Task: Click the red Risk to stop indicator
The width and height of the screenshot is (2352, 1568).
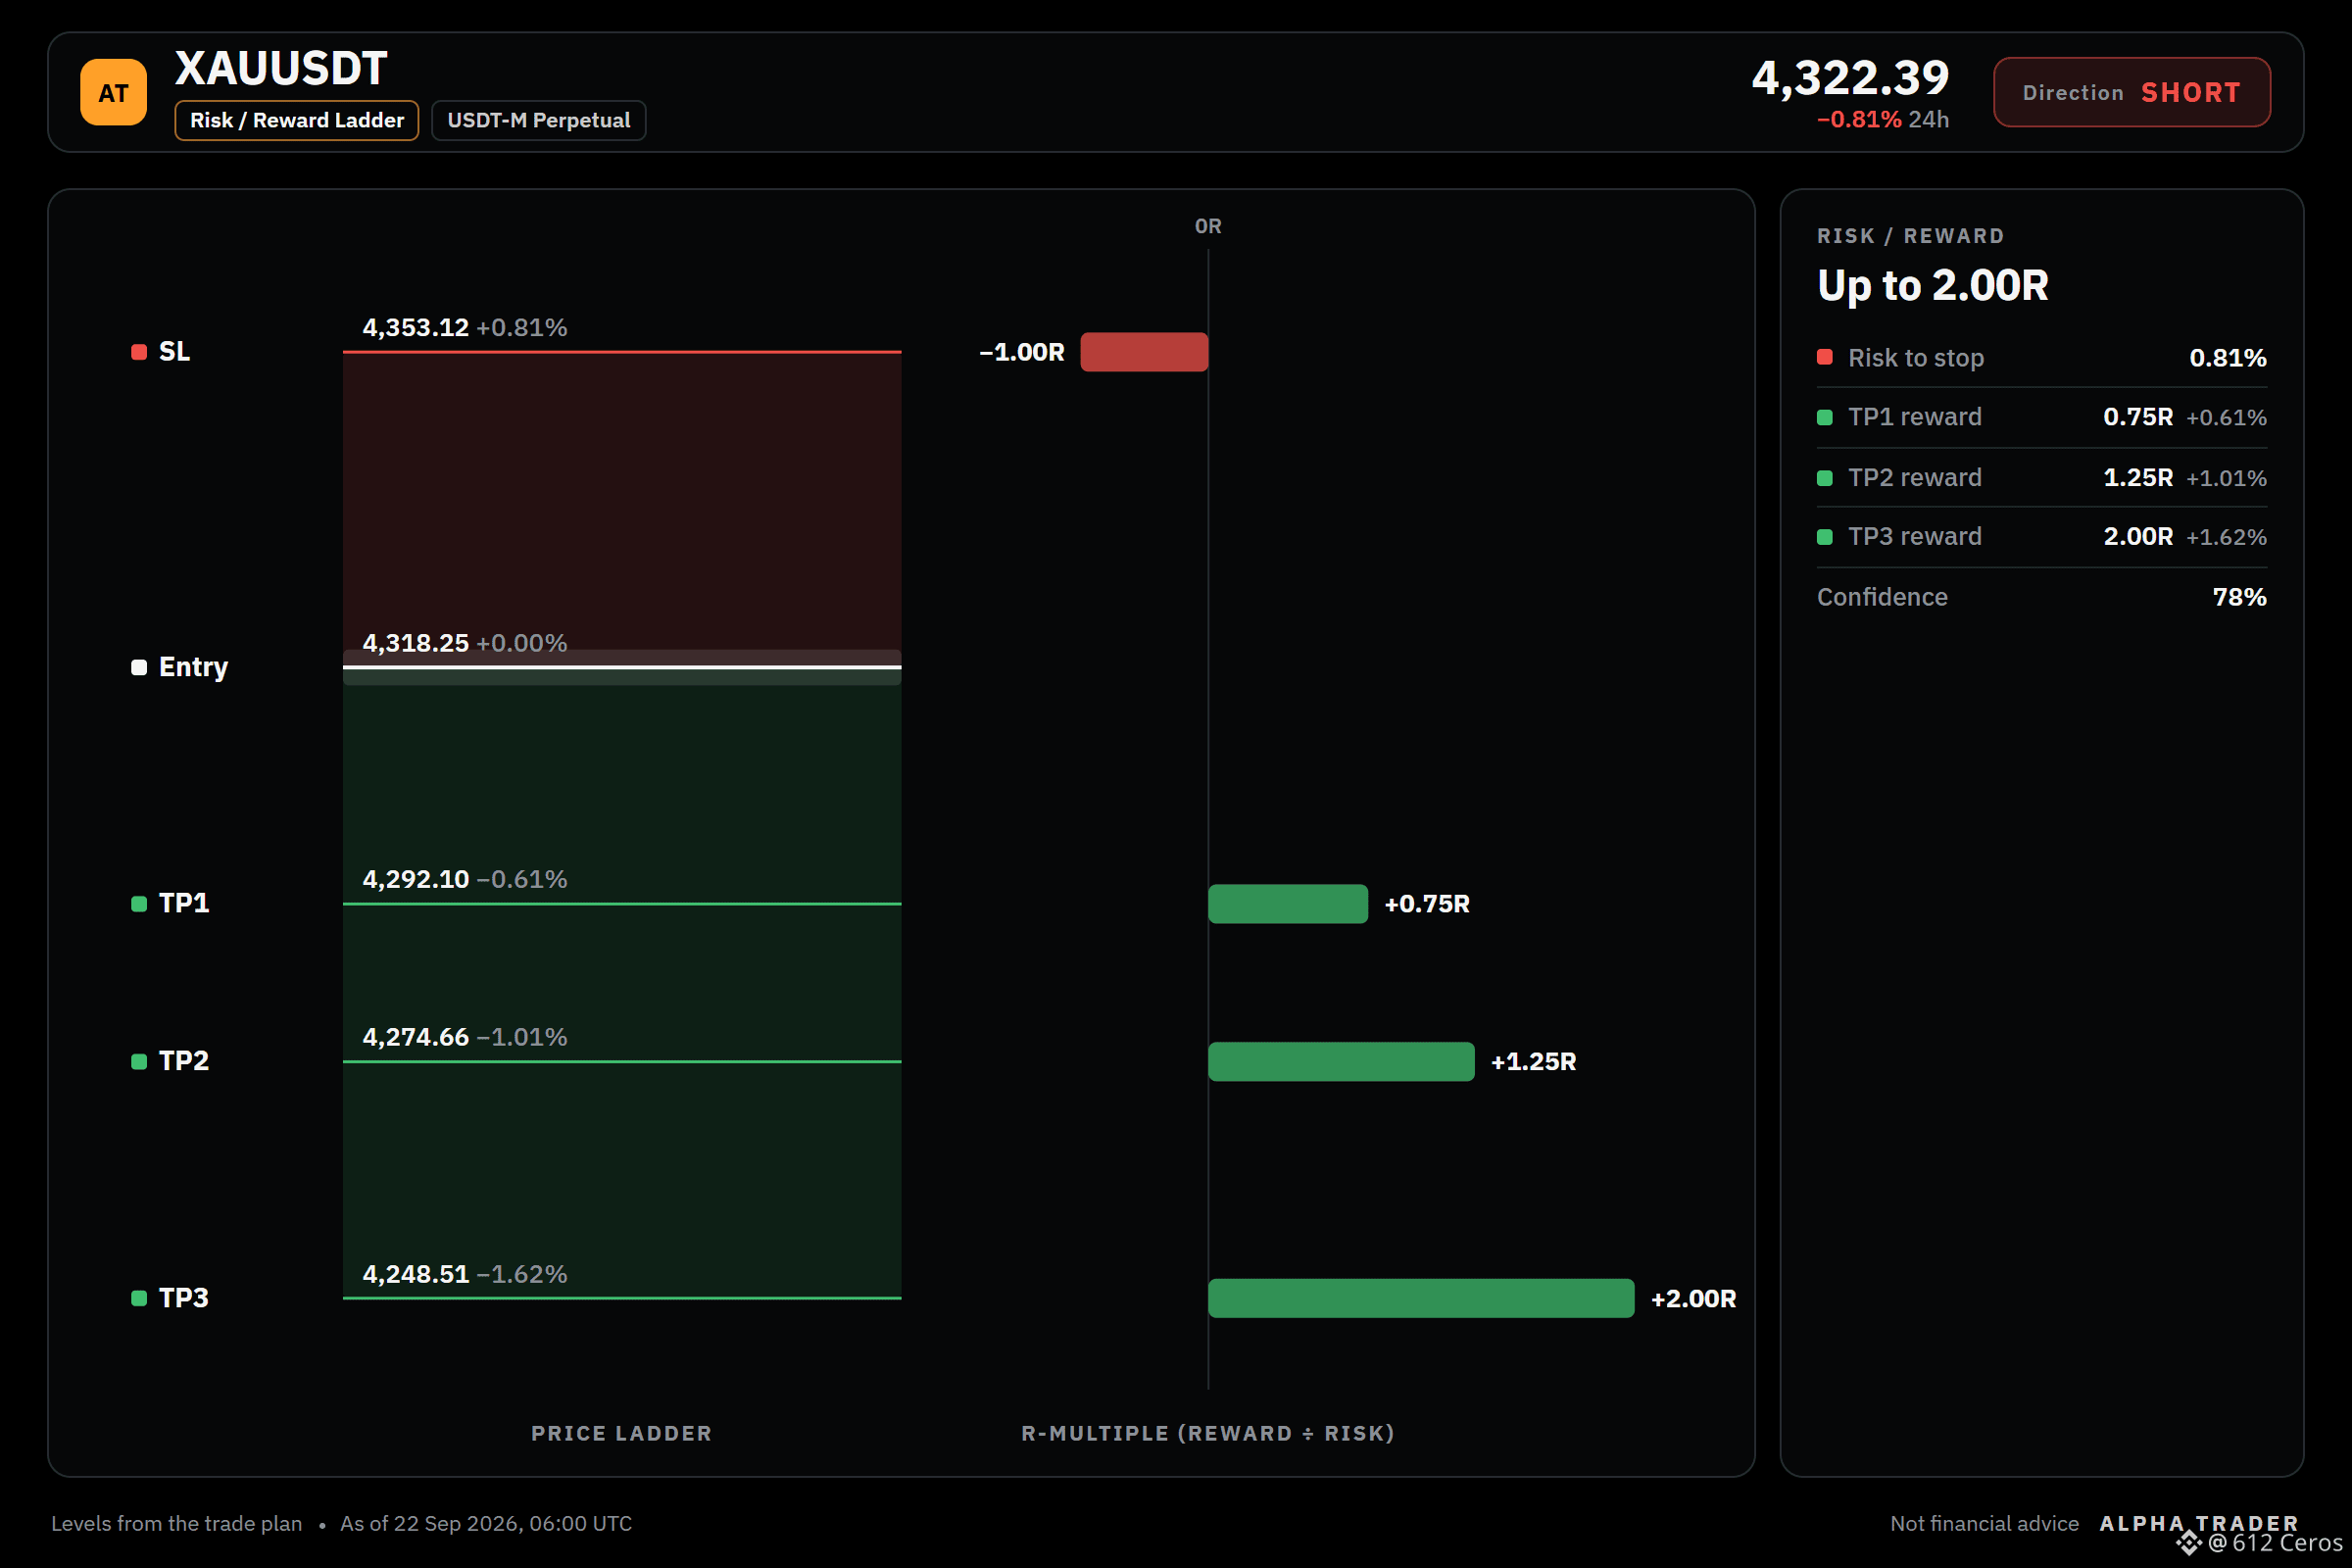Action: [1825, 357]
